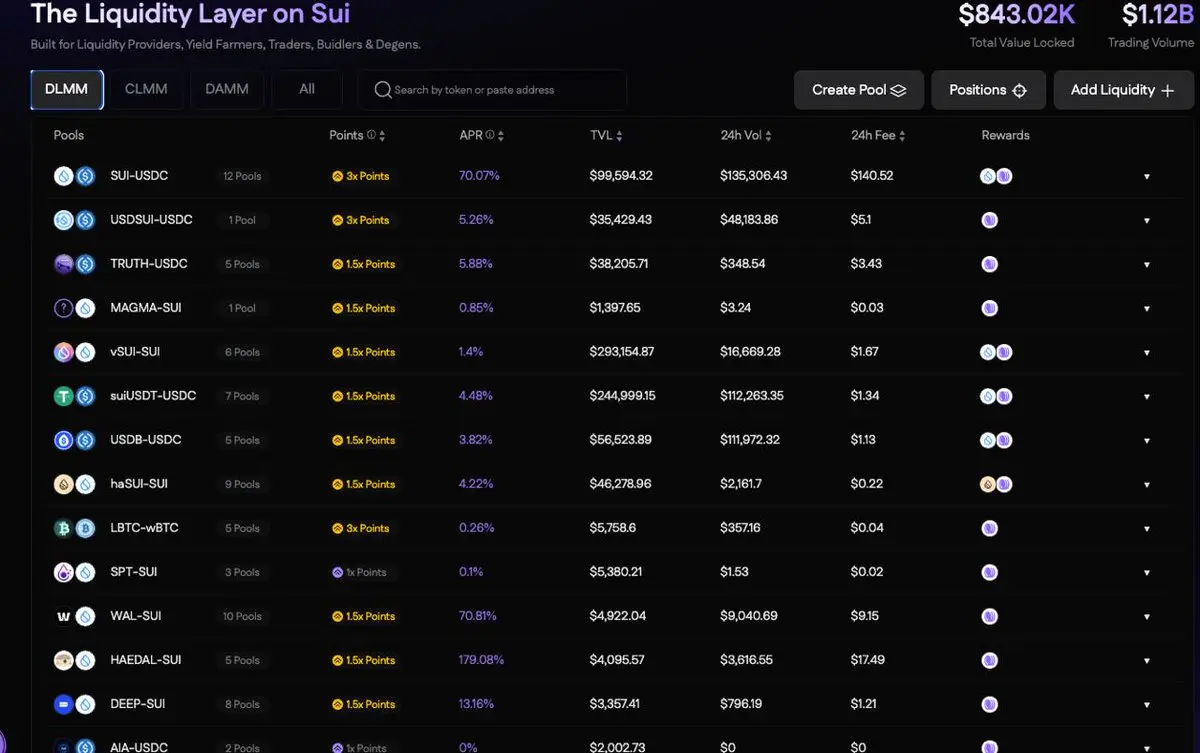The height and width of the screenshot is (753, 1200).
Task: Expand the LBTC-wBTC pool row arrow
Action: pyautogui.click(x=1147, y=529)
